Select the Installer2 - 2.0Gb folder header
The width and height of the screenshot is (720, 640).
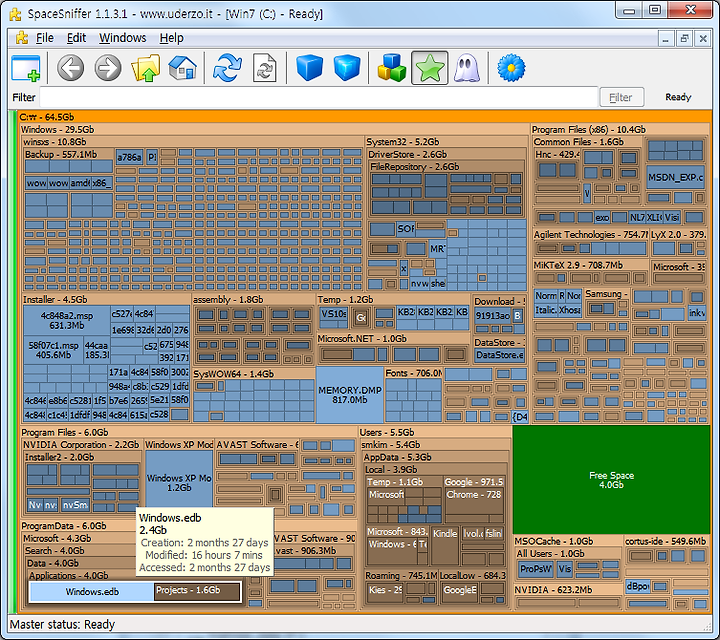(x=82, y=457)
